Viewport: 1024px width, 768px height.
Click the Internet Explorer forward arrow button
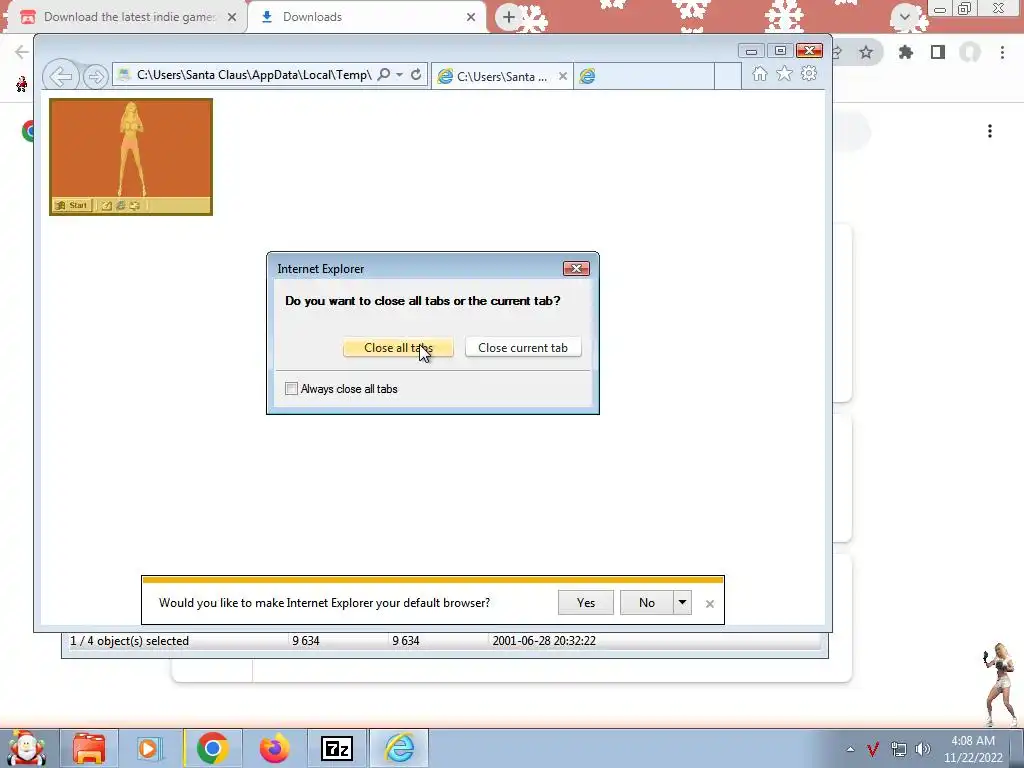95,77
